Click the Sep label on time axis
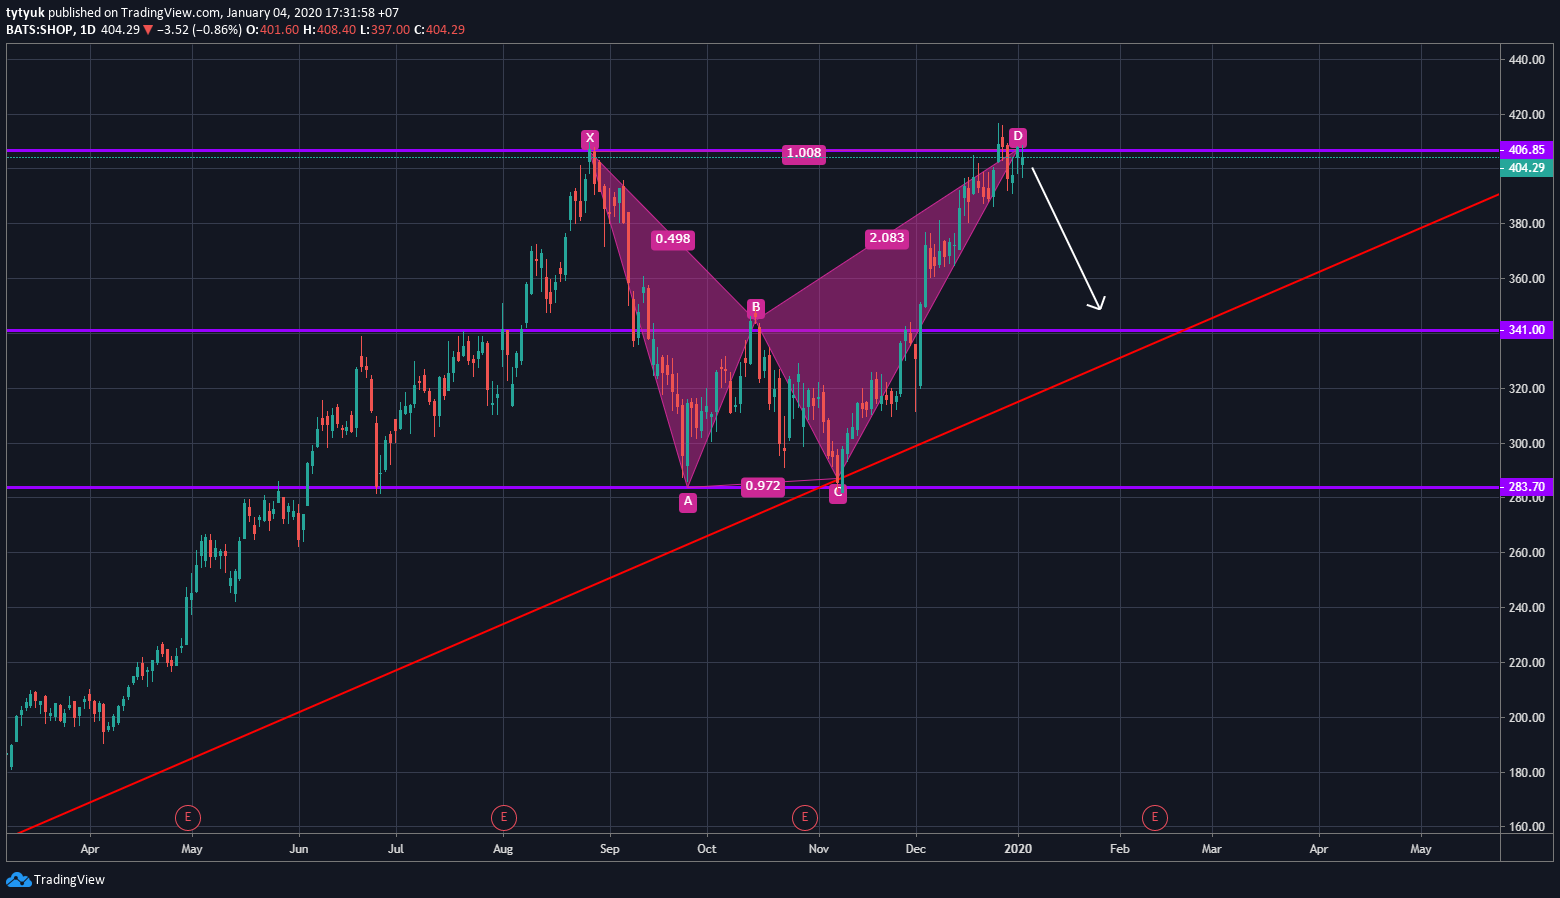 610,849
